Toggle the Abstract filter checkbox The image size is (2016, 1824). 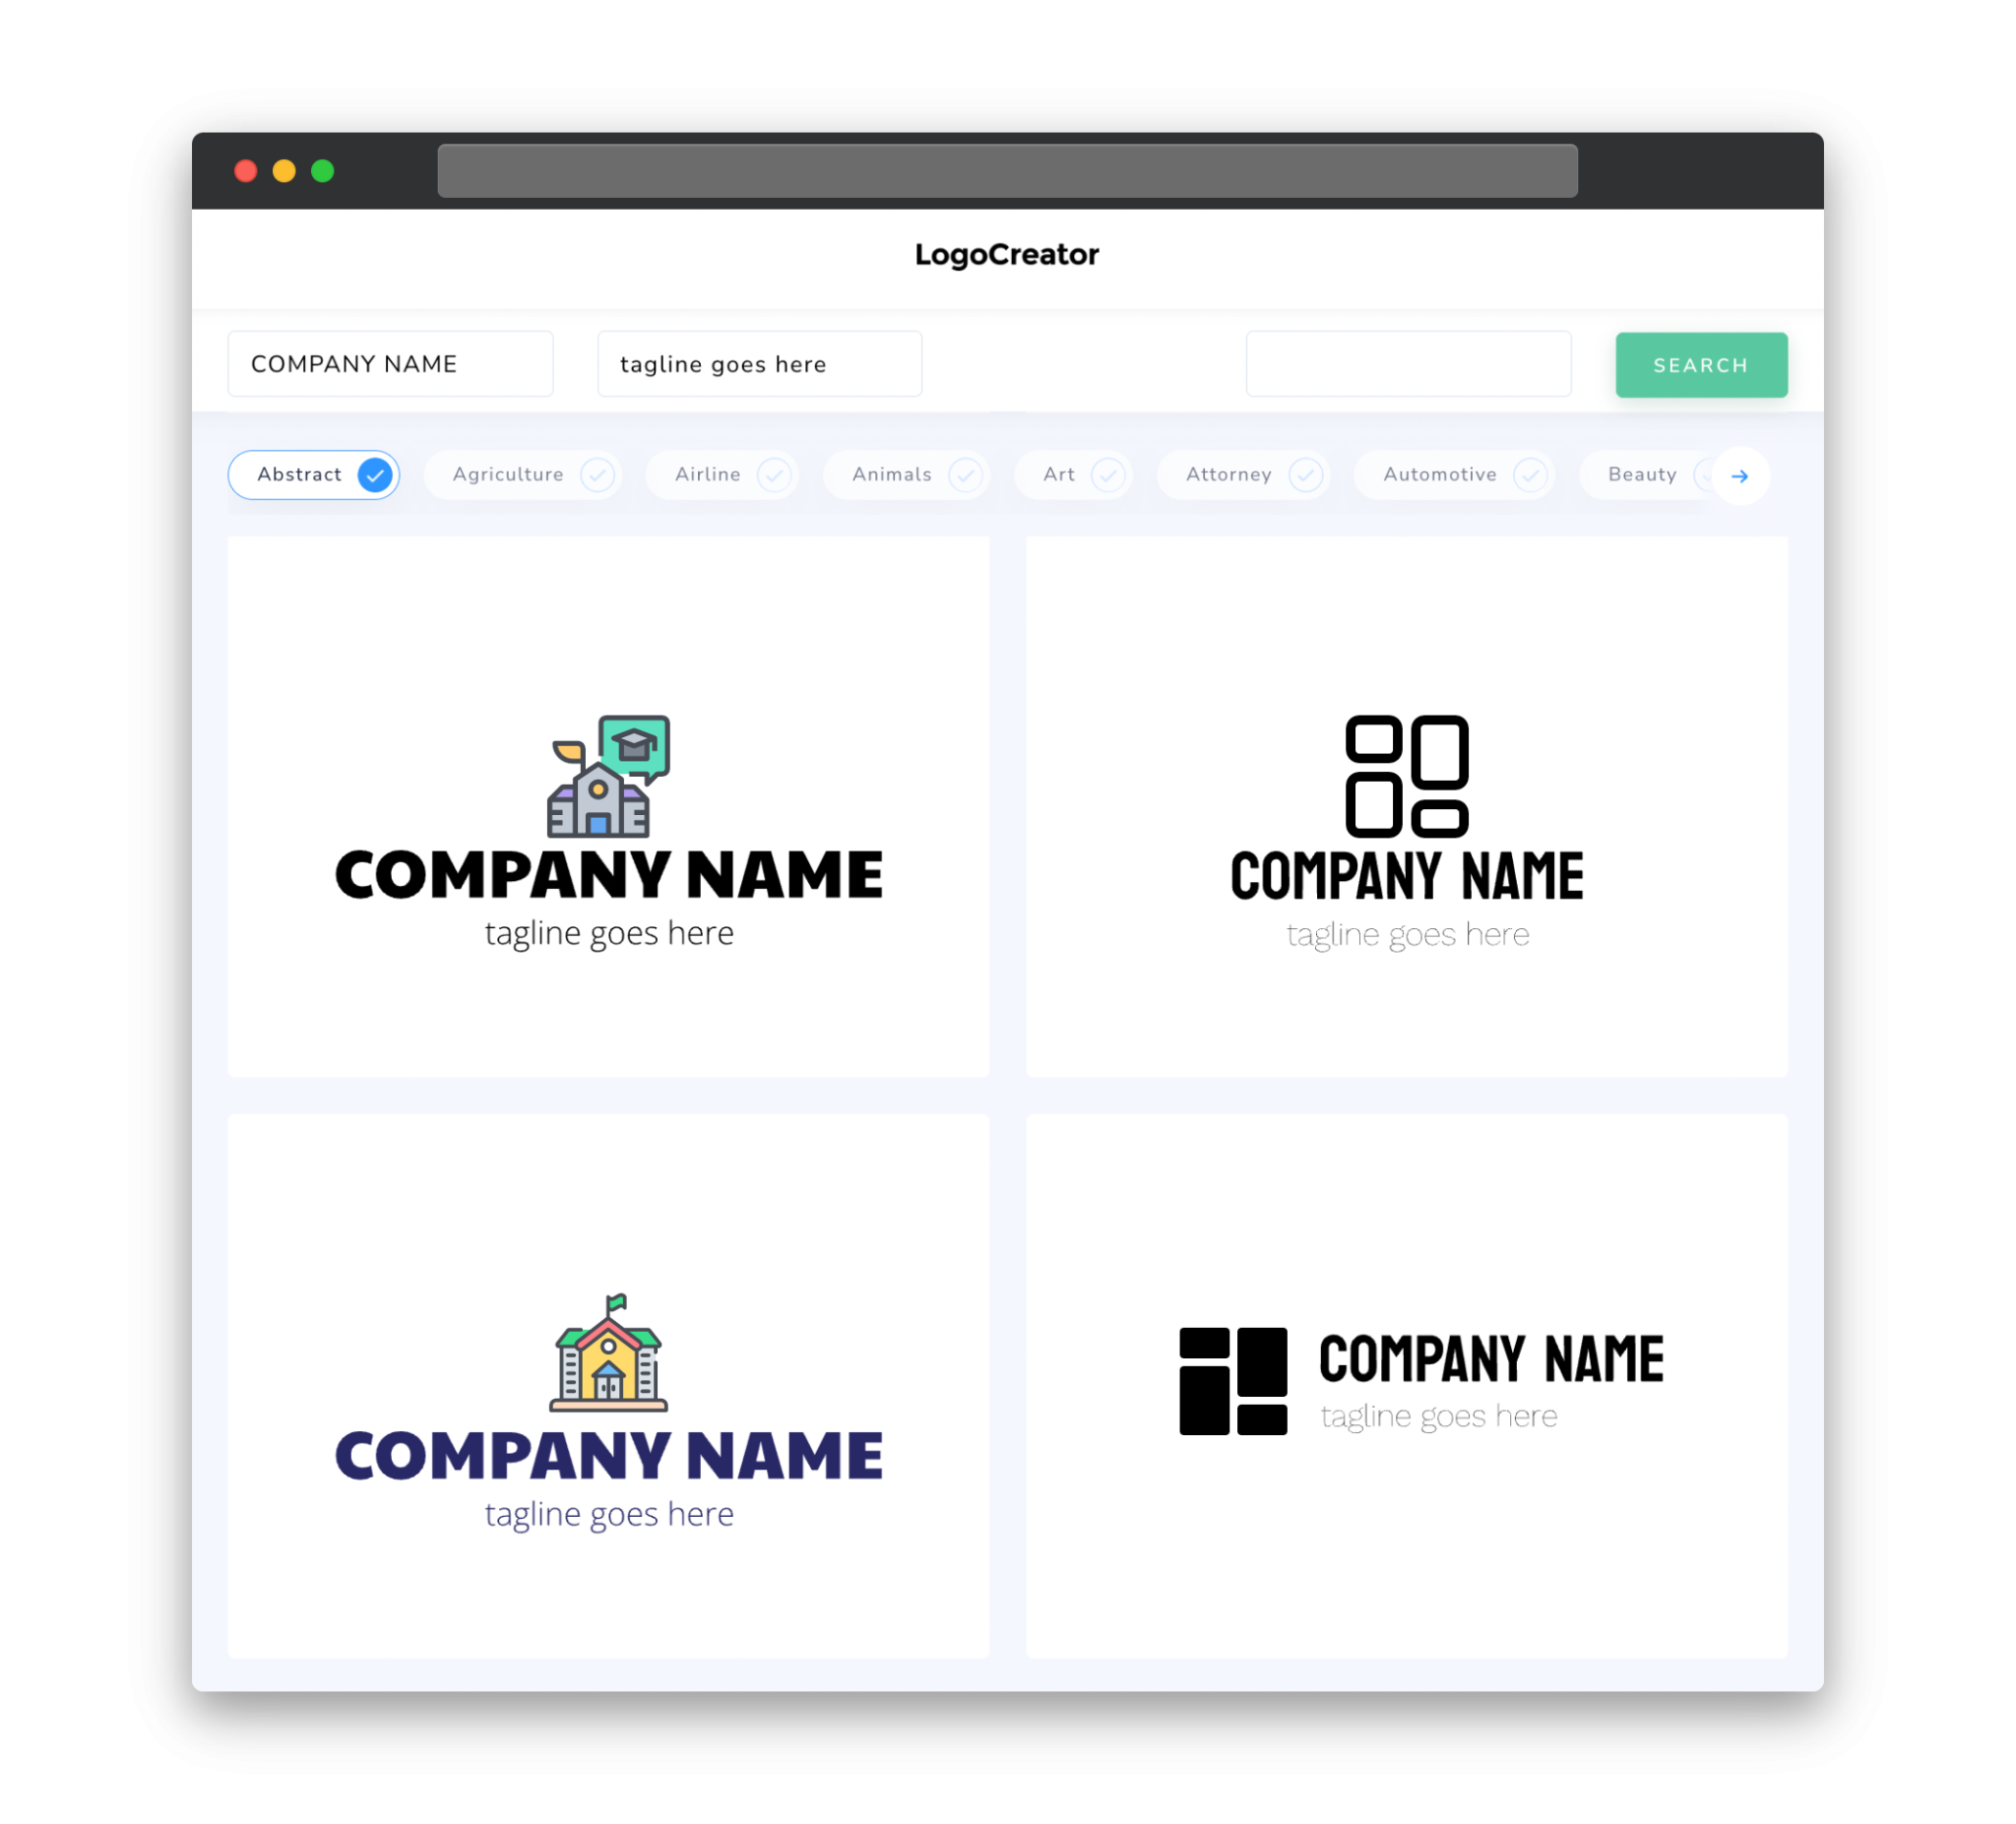[x=376, y=474]
